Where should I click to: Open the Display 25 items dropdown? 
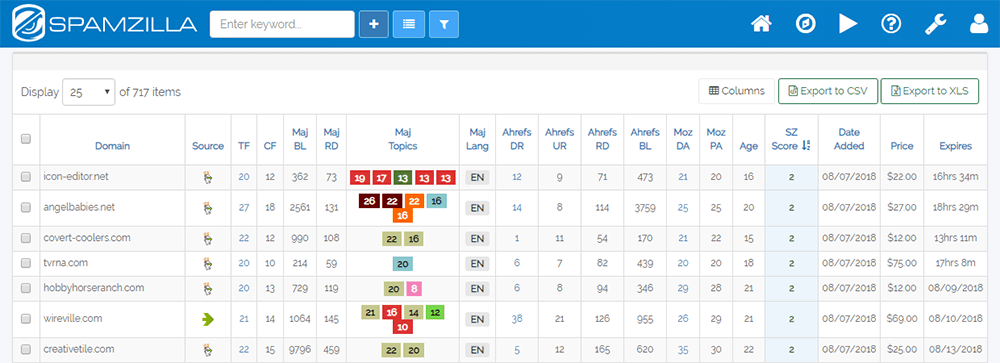(x=89, y=92)
